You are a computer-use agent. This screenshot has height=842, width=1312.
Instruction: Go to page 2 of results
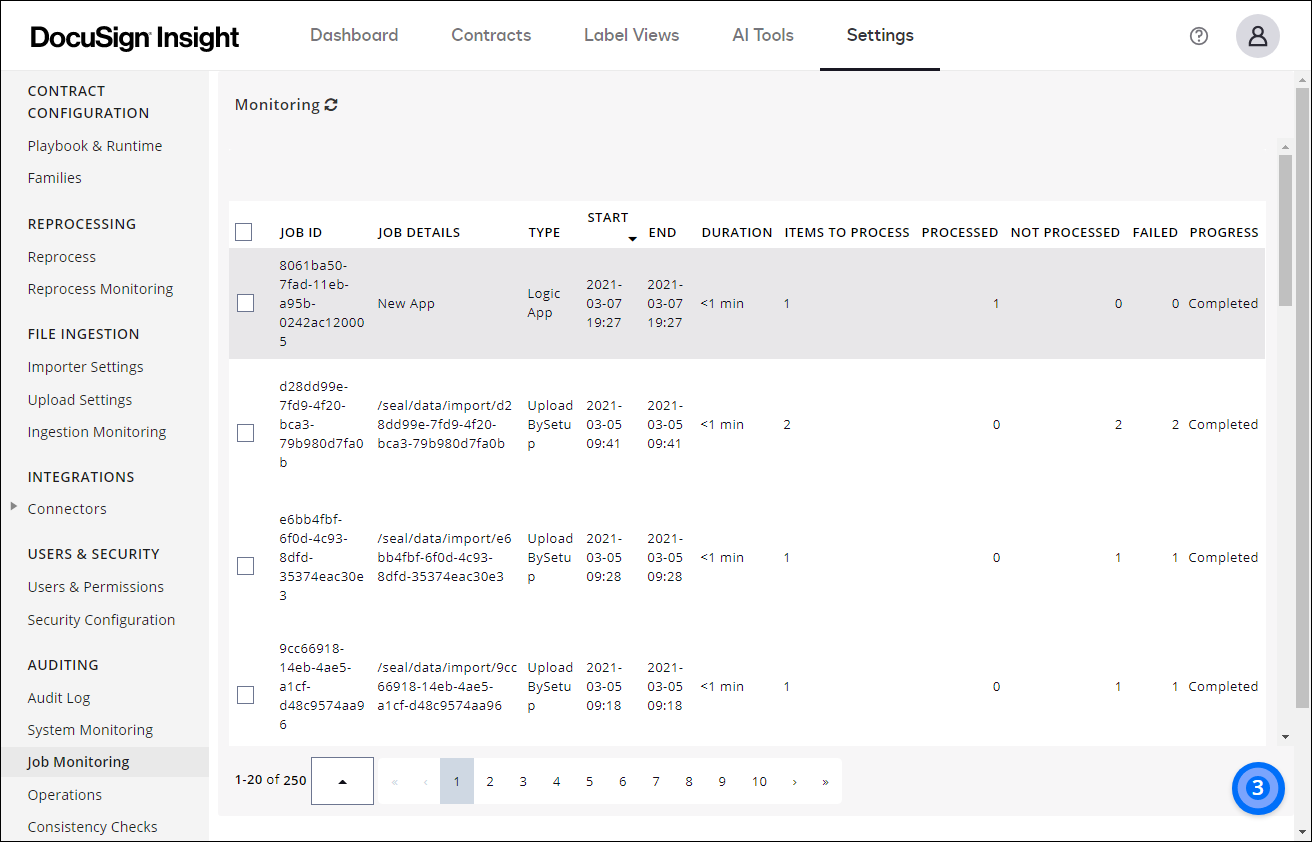coord(489,781)
